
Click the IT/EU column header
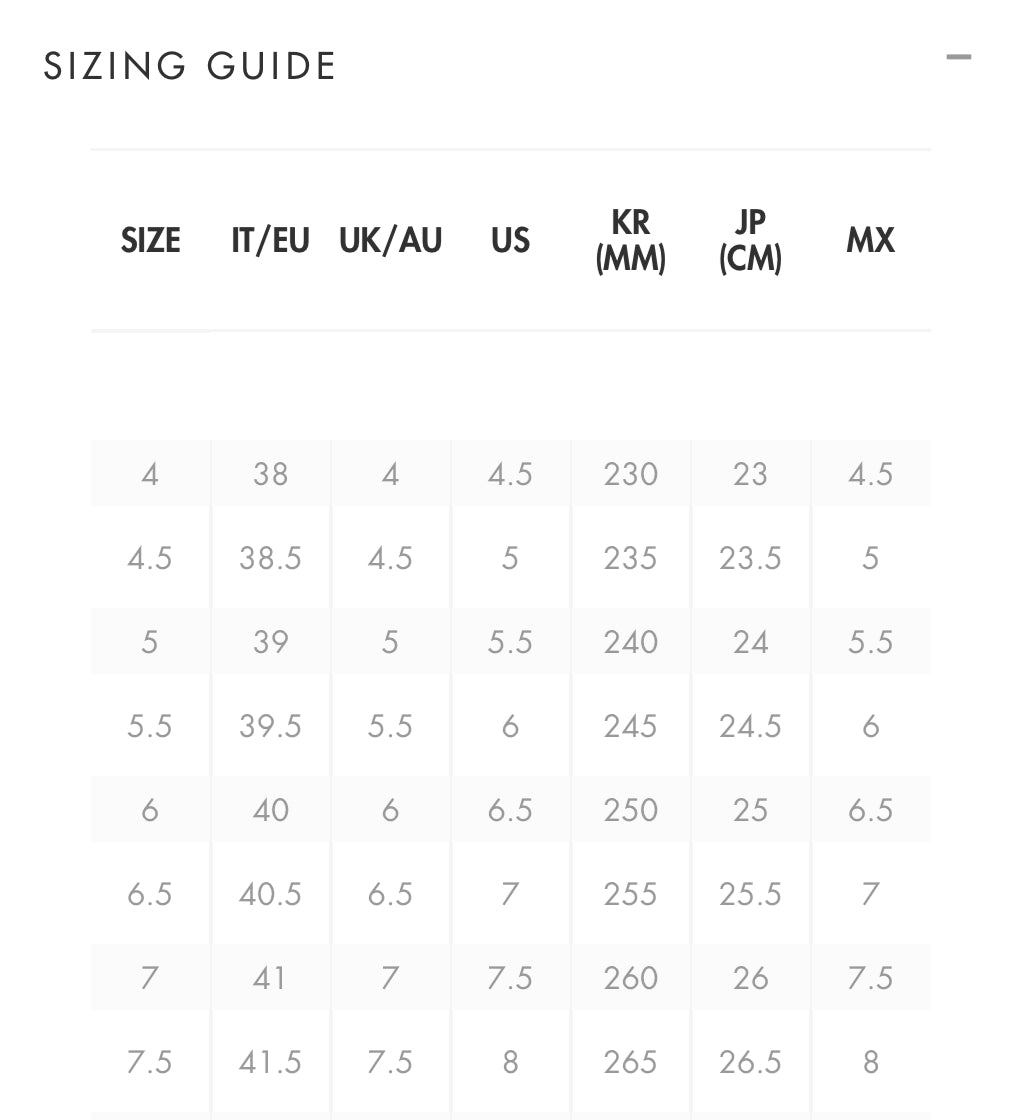270,240
